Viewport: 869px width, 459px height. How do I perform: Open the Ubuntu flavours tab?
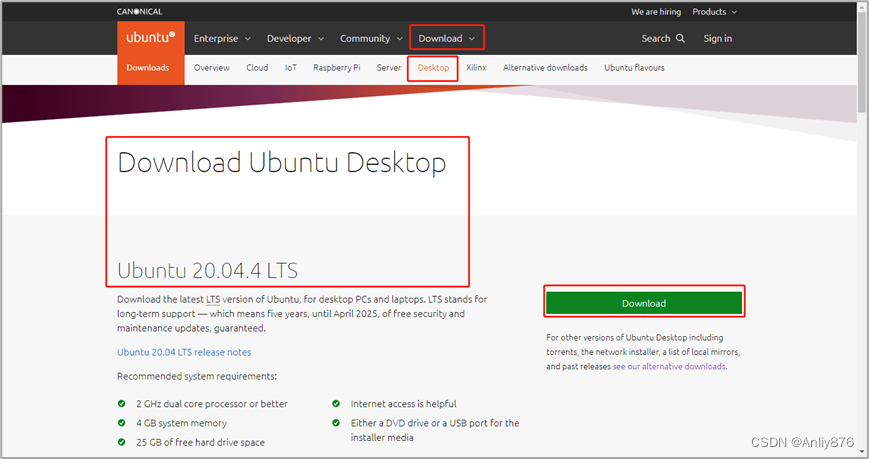(x=634, y=68)
